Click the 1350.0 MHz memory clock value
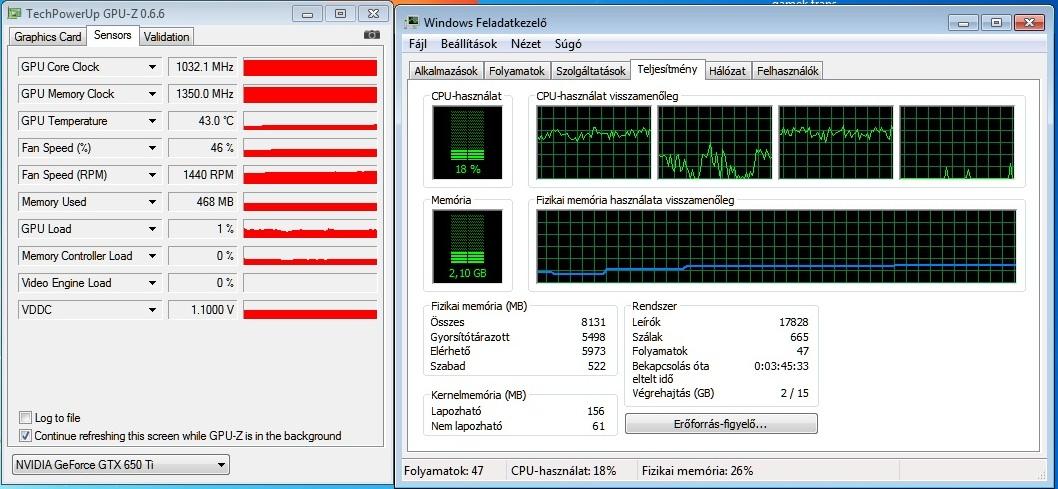The width and height of the screenshot is (1058, 489). (203, 94)
